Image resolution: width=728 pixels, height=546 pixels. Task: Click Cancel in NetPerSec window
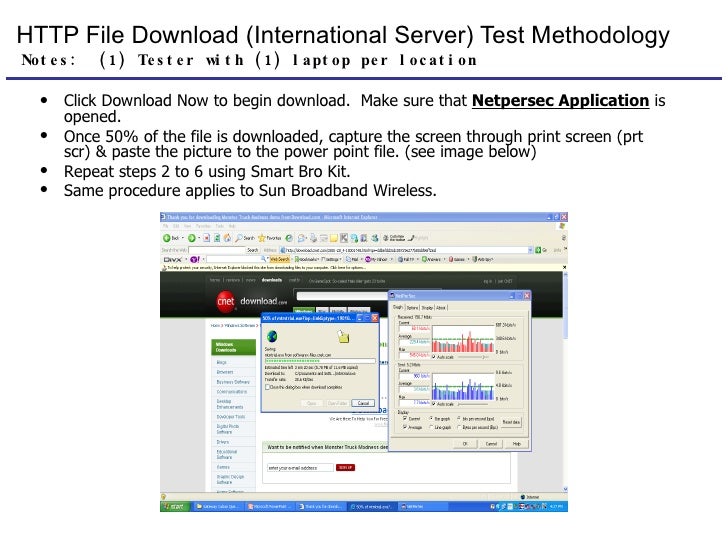coord(491,444)
